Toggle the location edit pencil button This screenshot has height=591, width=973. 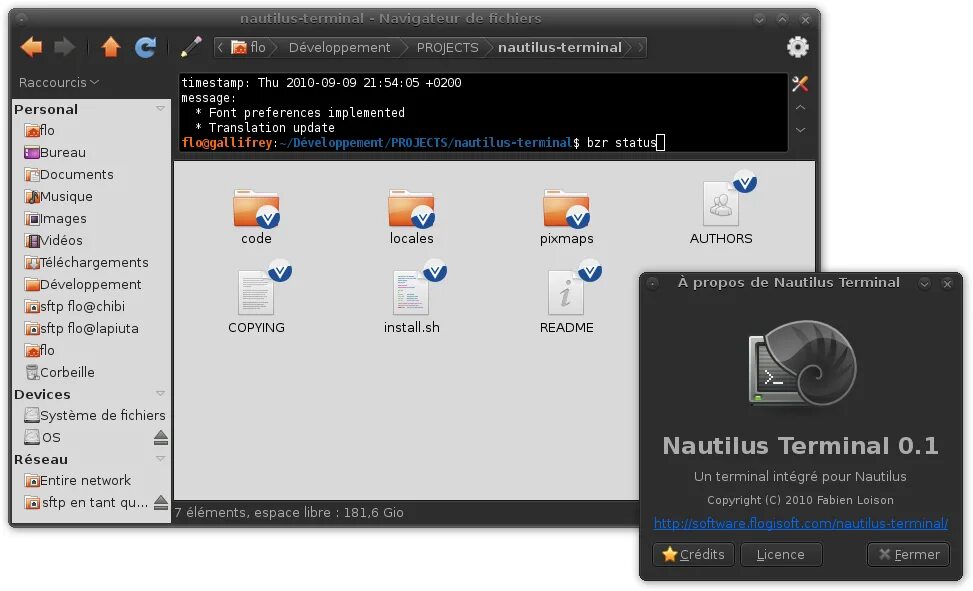pyautogui.click(x=191, y=47)
